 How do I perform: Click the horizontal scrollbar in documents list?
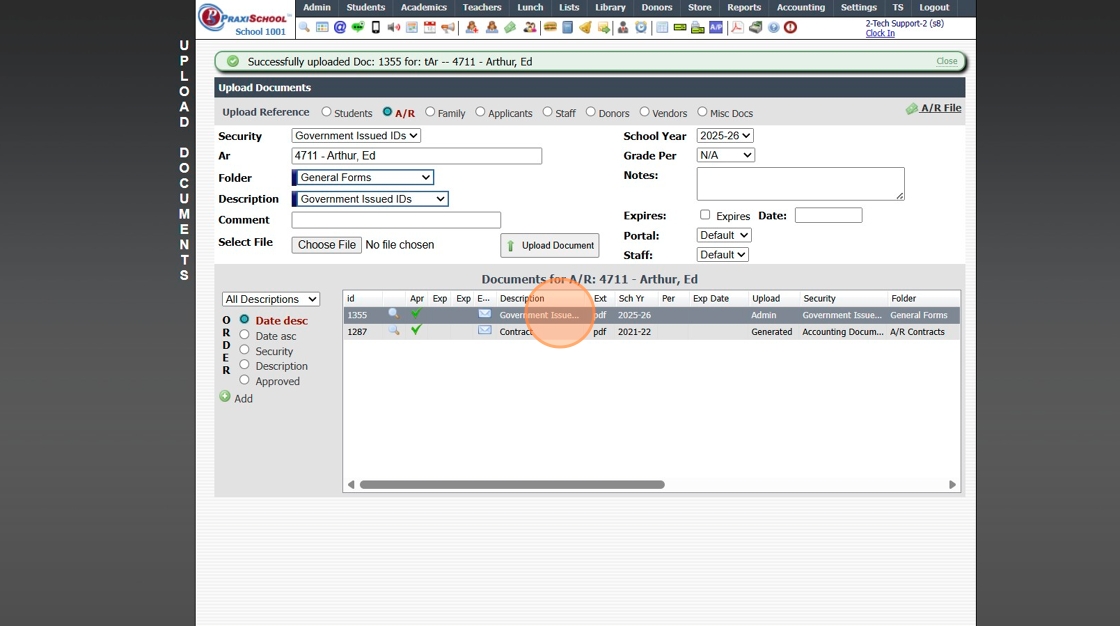[512, 485]
